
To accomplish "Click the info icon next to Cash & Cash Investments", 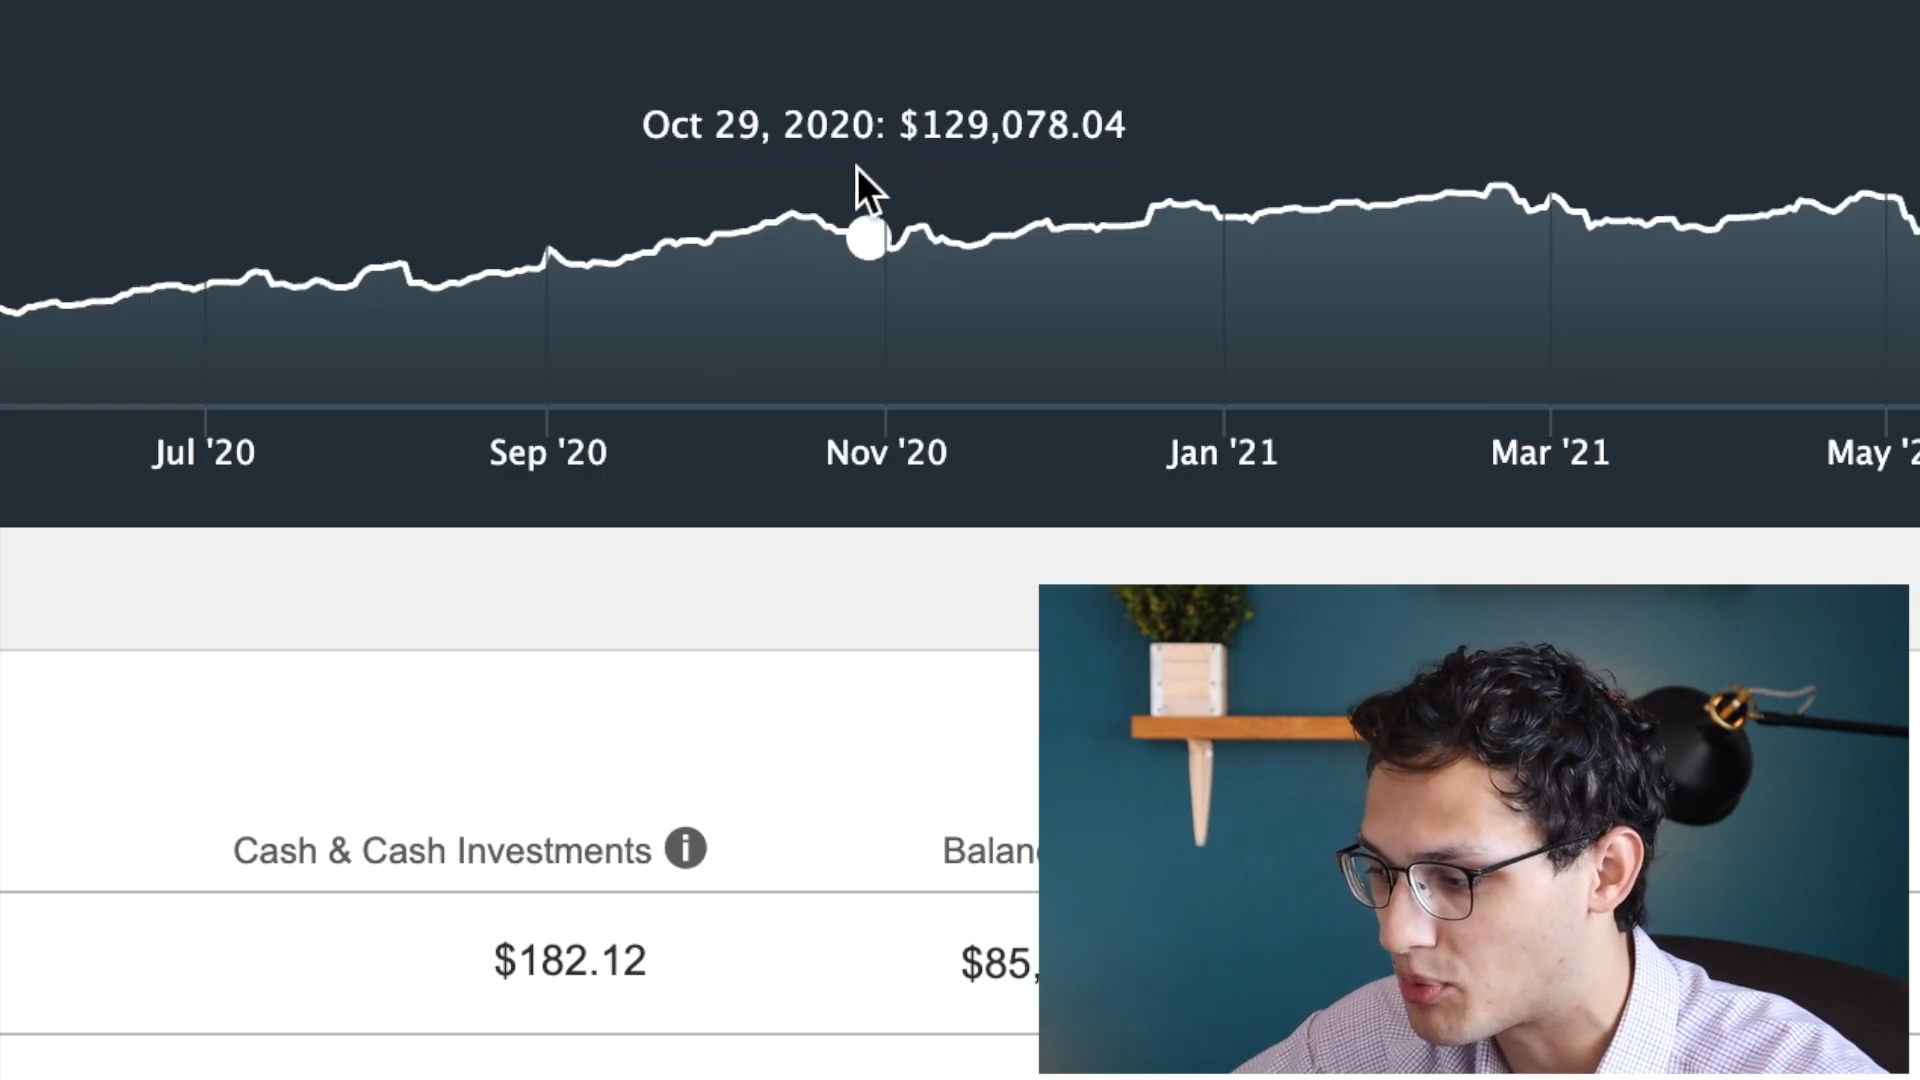I will [x=686, y=849].
